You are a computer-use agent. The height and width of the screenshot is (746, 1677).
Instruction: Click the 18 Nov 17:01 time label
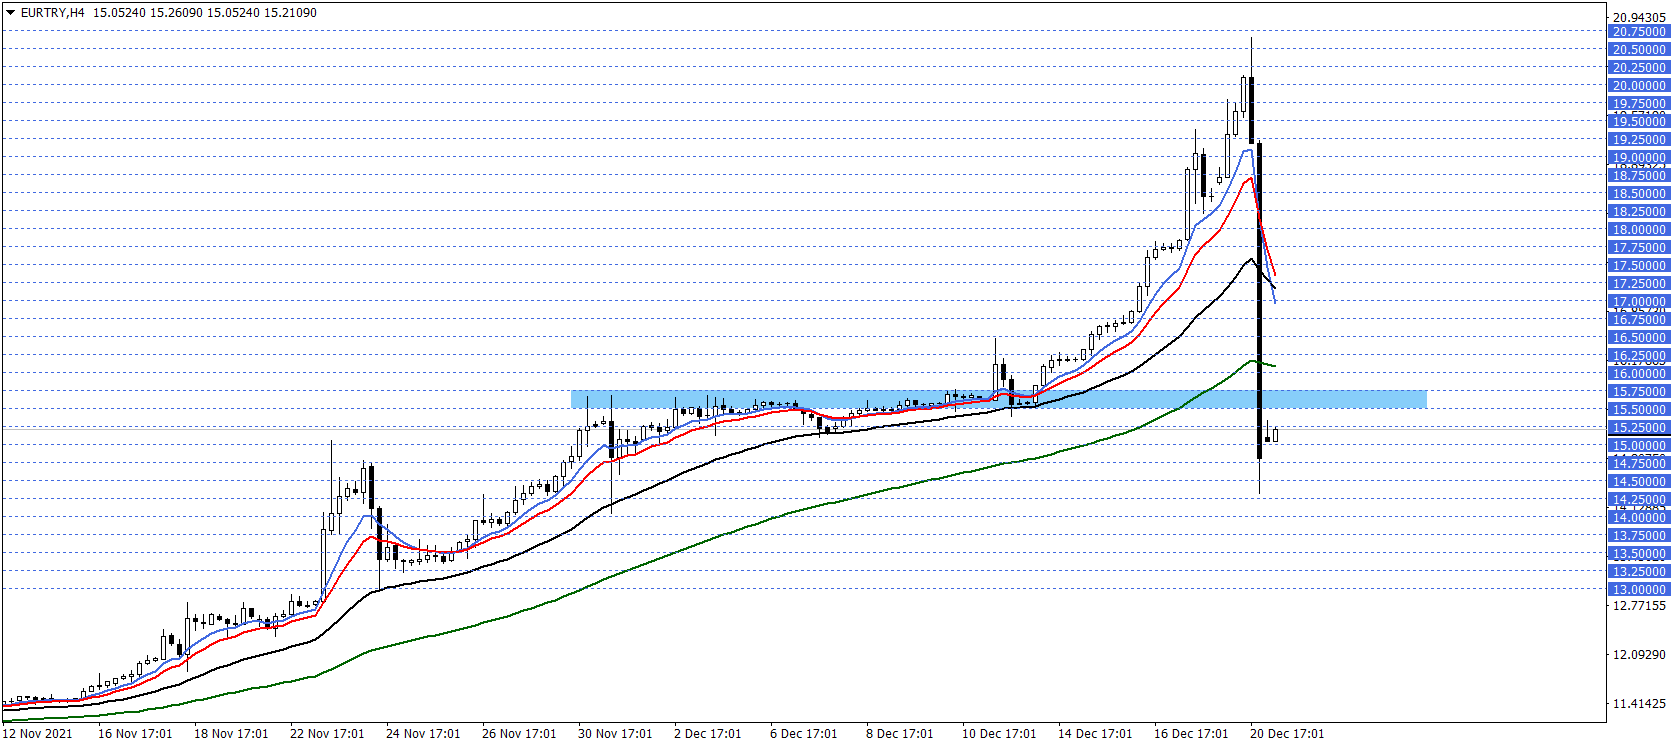[231, 734]
